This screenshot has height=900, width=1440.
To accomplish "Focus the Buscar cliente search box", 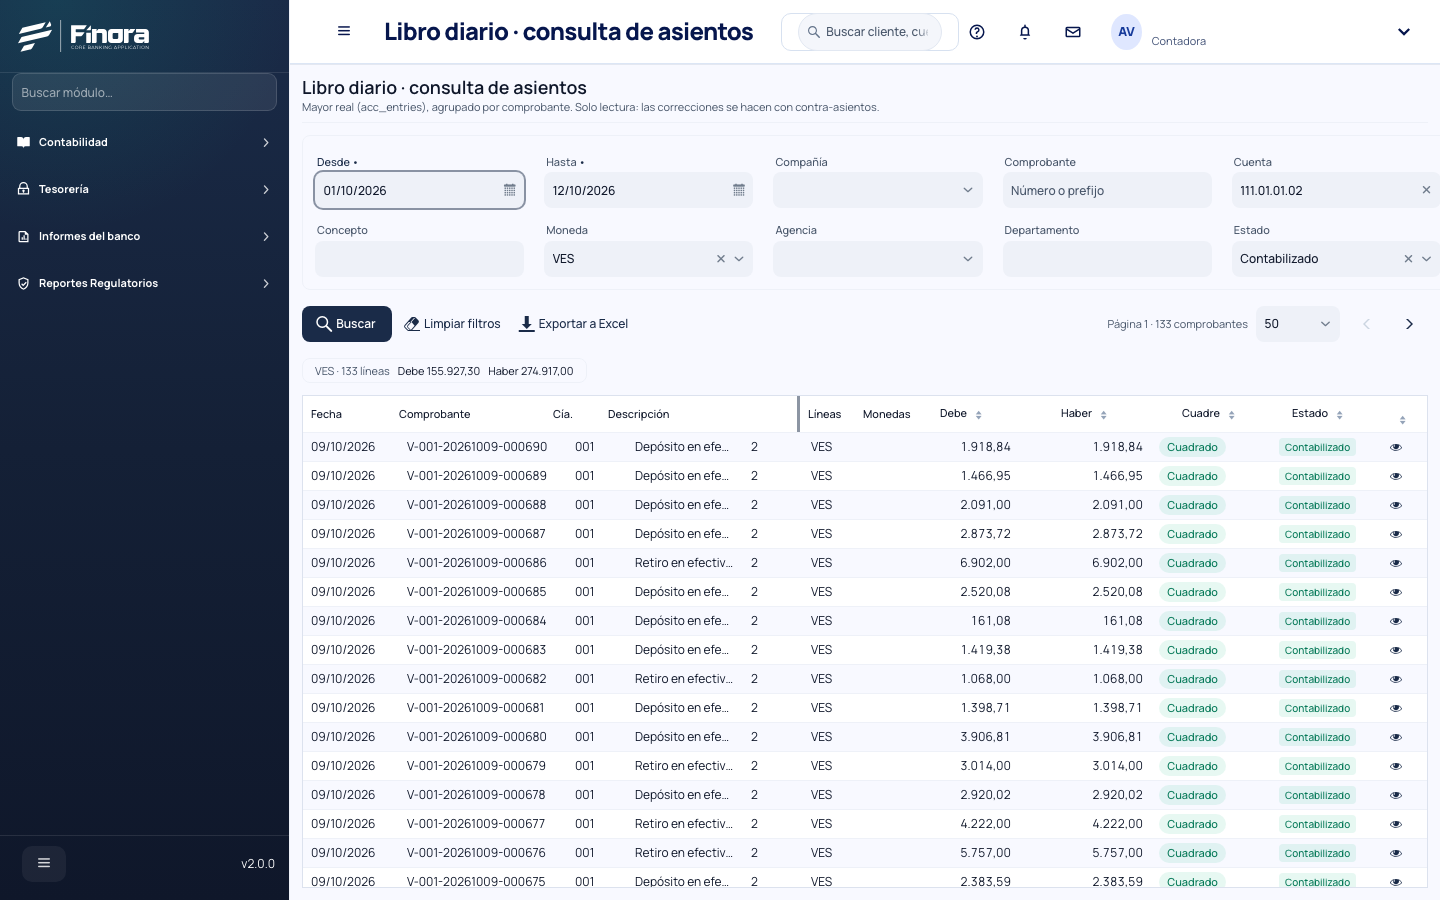I will click(x=870, y=32).
